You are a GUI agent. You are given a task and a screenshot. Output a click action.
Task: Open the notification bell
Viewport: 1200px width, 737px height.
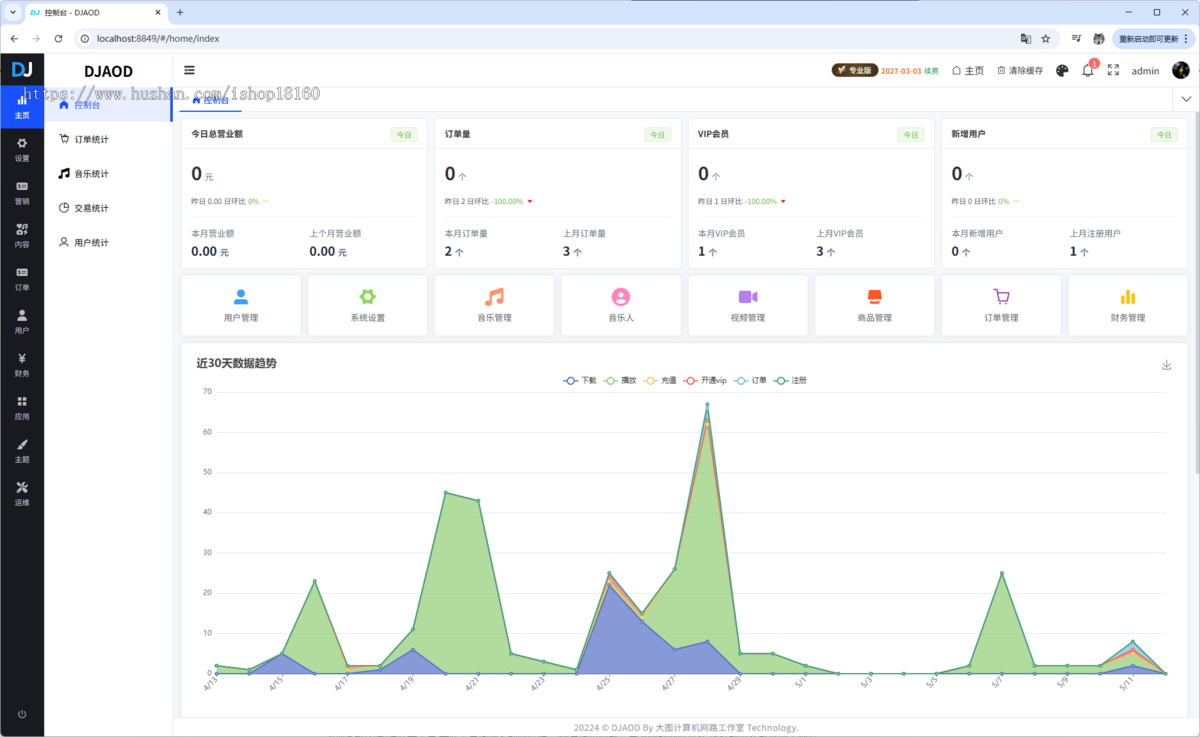[1088, 70]
